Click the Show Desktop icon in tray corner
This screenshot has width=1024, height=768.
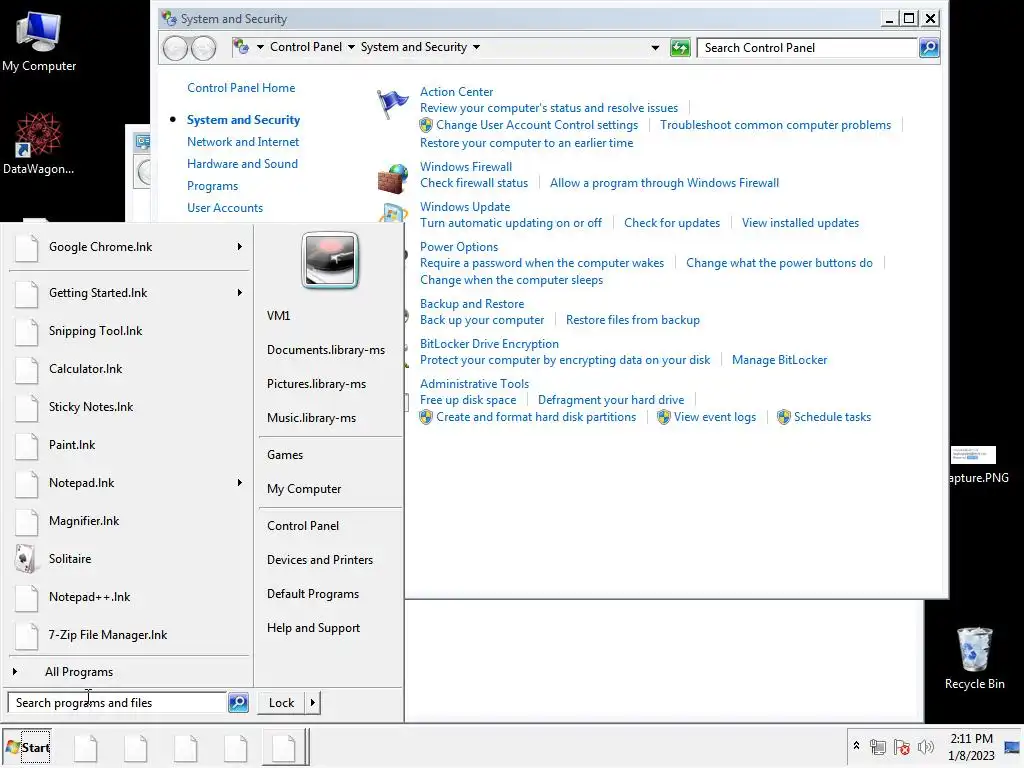coord(1012,747)
